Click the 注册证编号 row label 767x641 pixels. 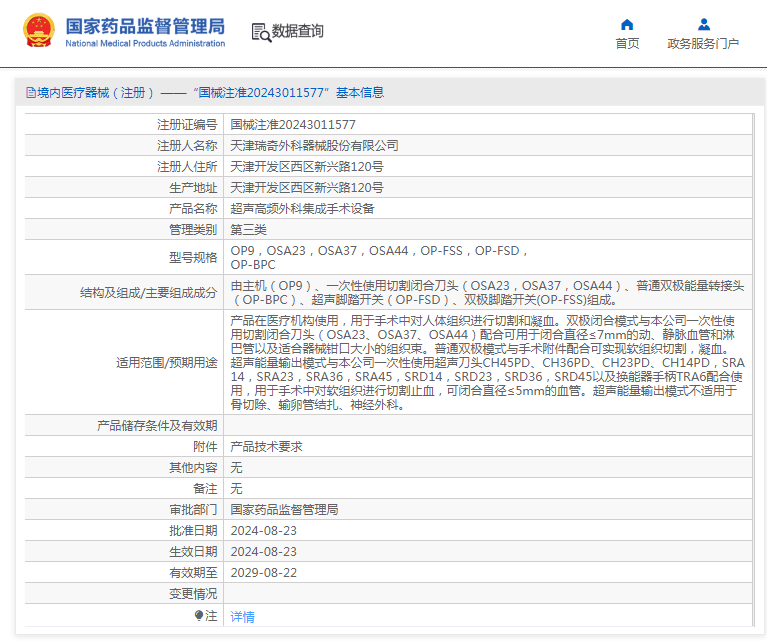pyautogui.click(x=187, y=125)
